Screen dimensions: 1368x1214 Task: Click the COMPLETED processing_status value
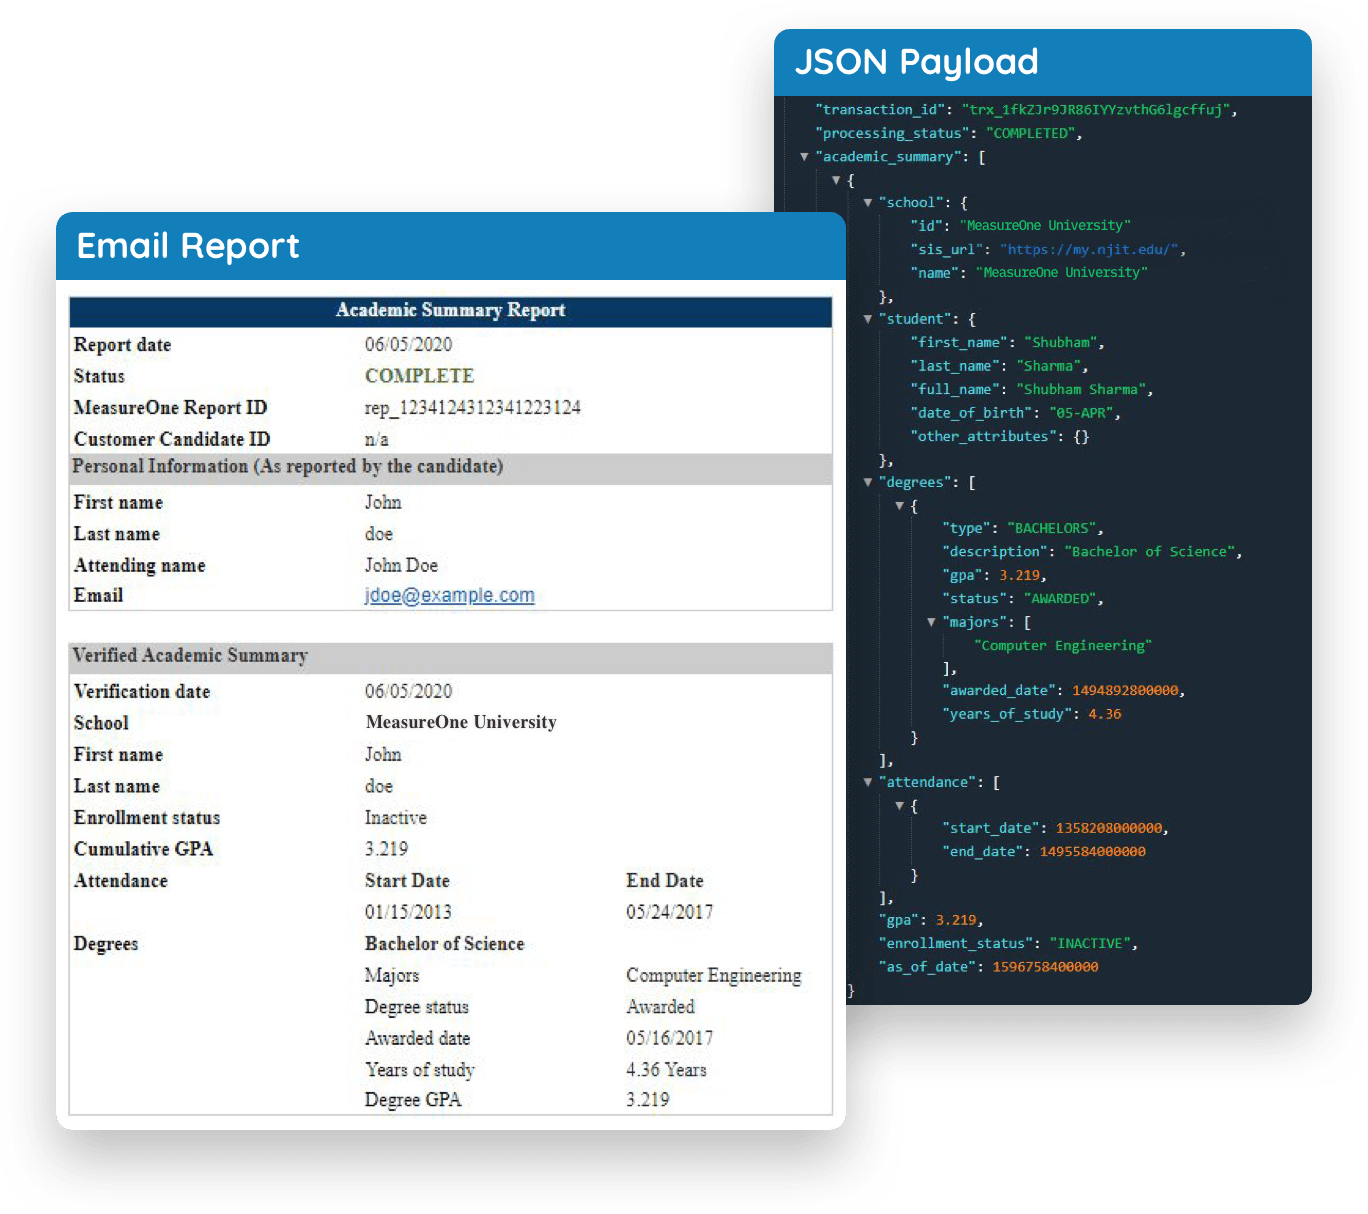(1031, 133)
